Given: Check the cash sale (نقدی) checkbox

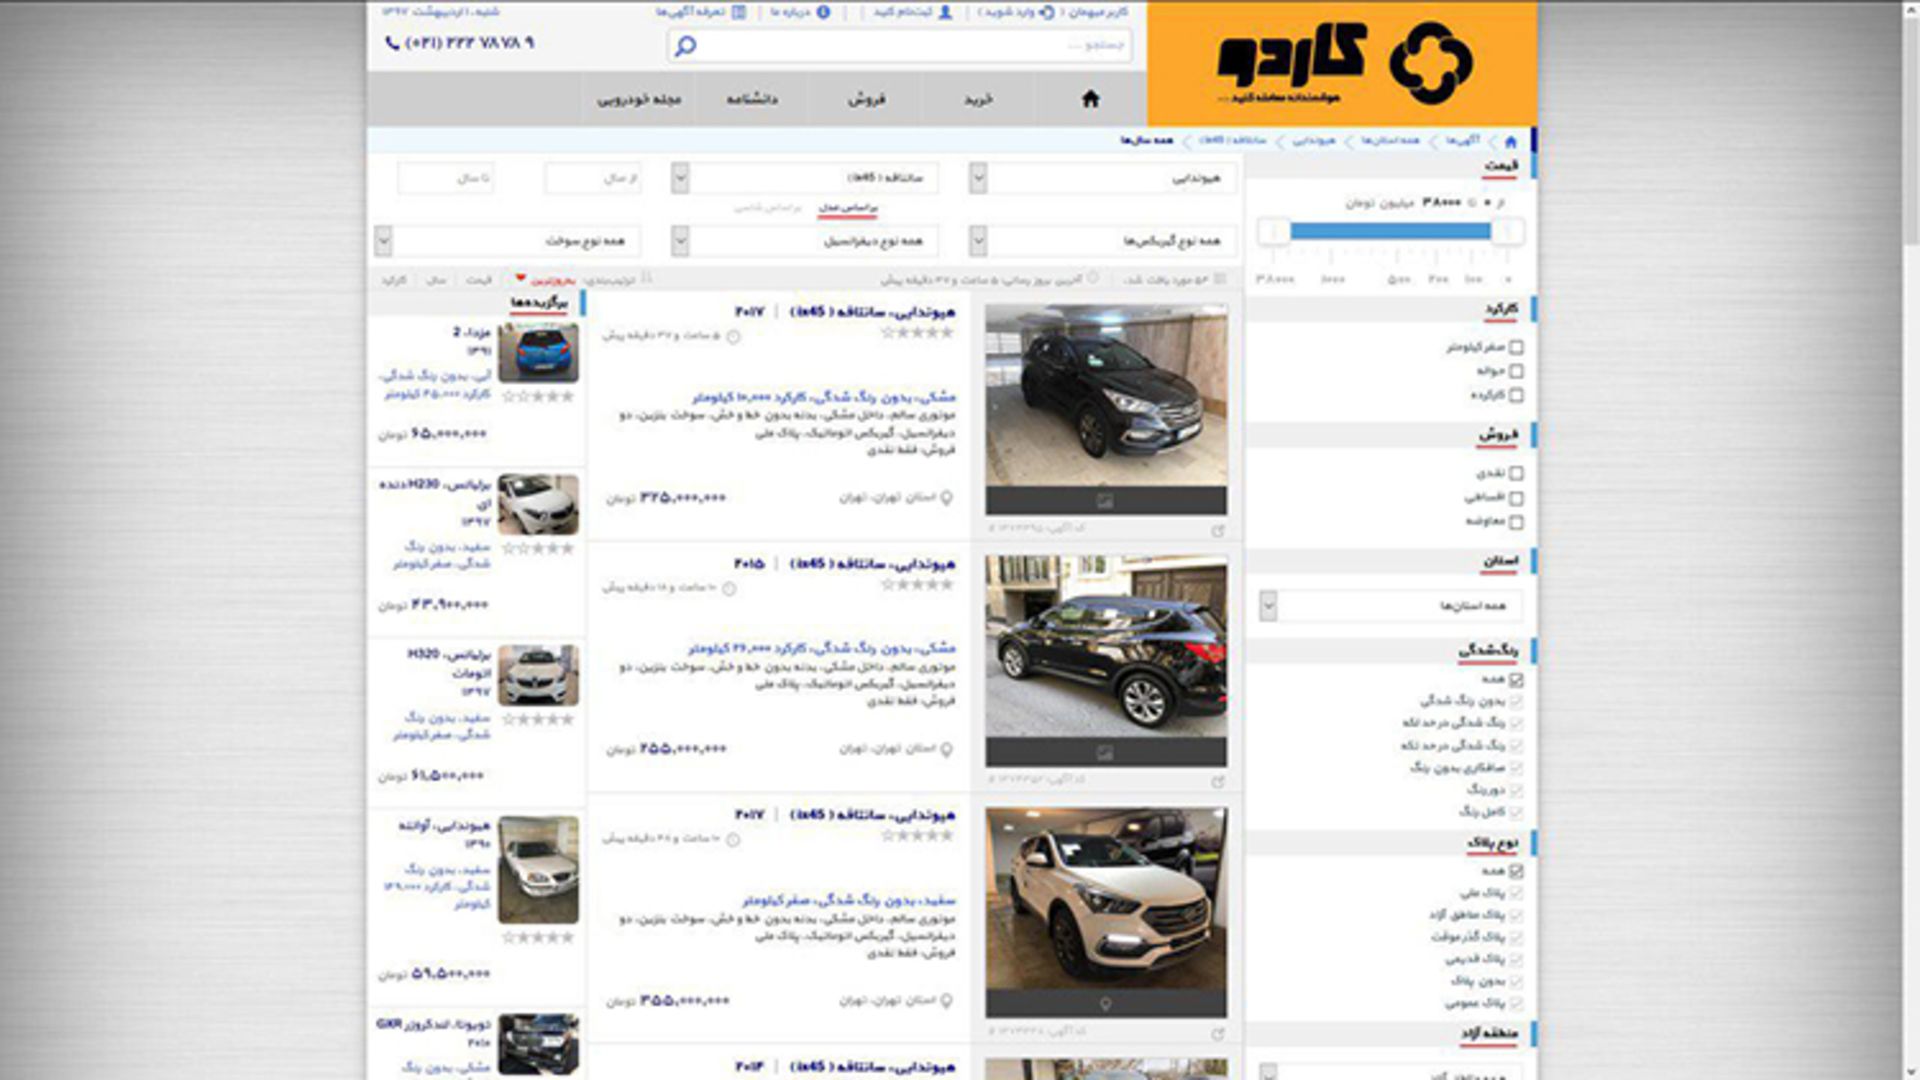Looking at the screenshot, I should tap(1516, 473).
